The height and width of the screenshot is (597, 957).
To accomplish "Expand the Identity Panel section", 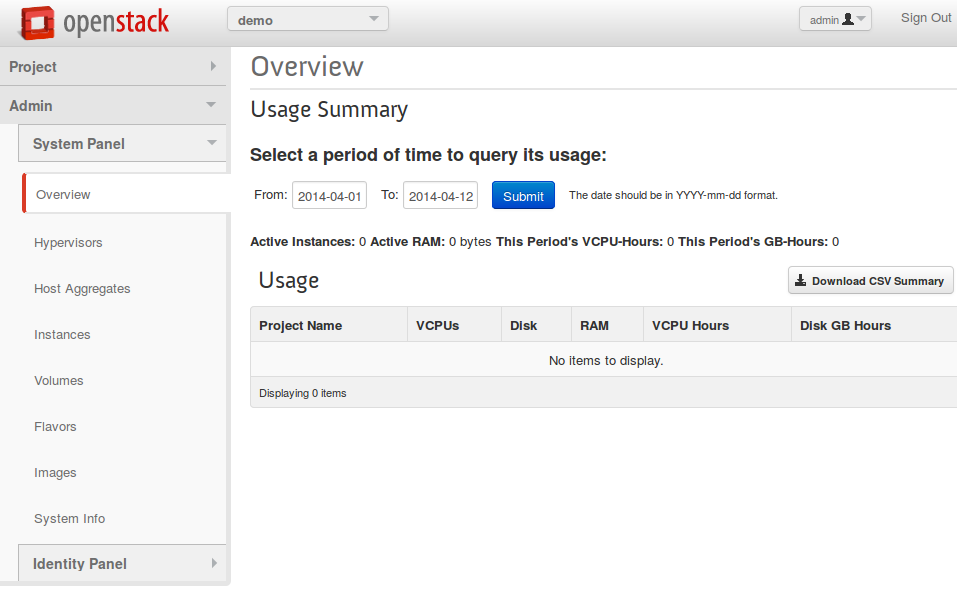I will 123,564.
